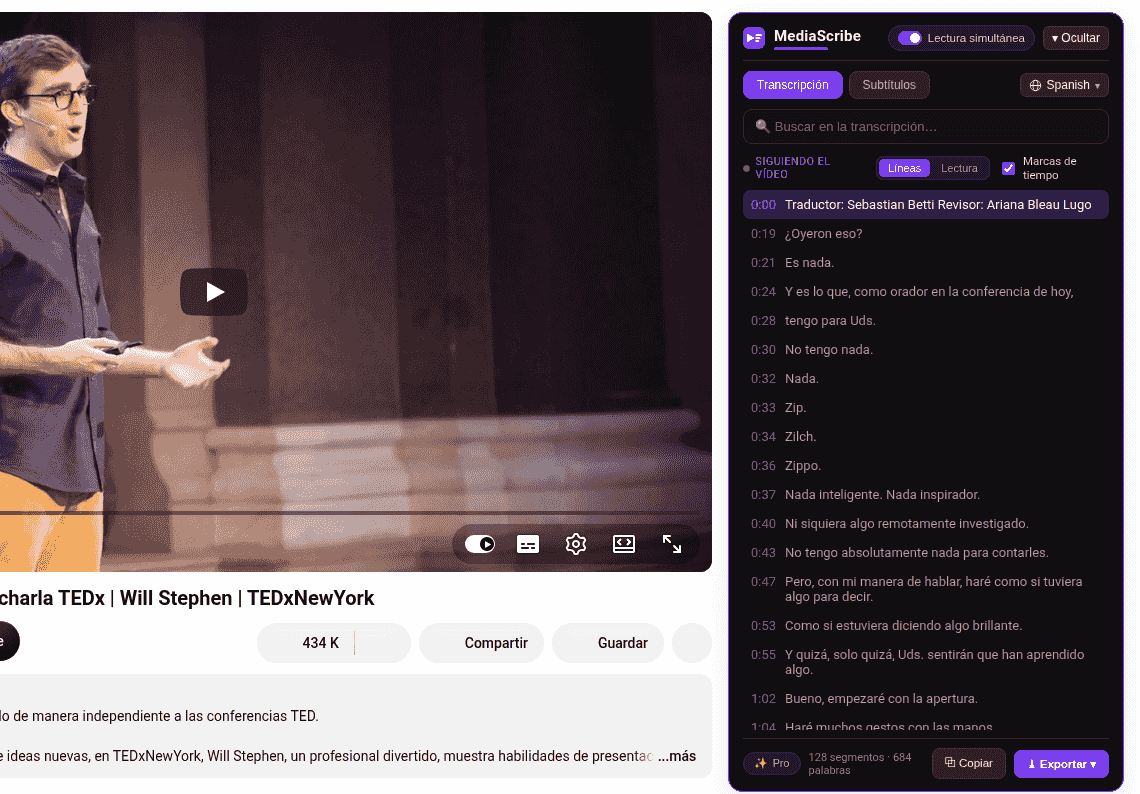Toggle the autoplay switch in player controls
This screenshot has width=1140, height=794.
[x=480, y=544]
